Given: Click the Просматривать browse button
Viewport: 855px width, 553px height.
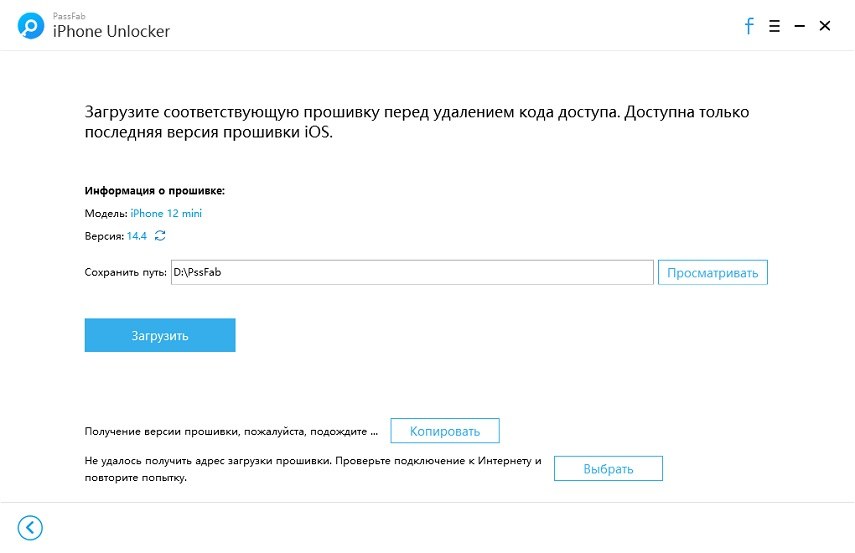Looking at the screenshot, I should click(x=713, y=272).
